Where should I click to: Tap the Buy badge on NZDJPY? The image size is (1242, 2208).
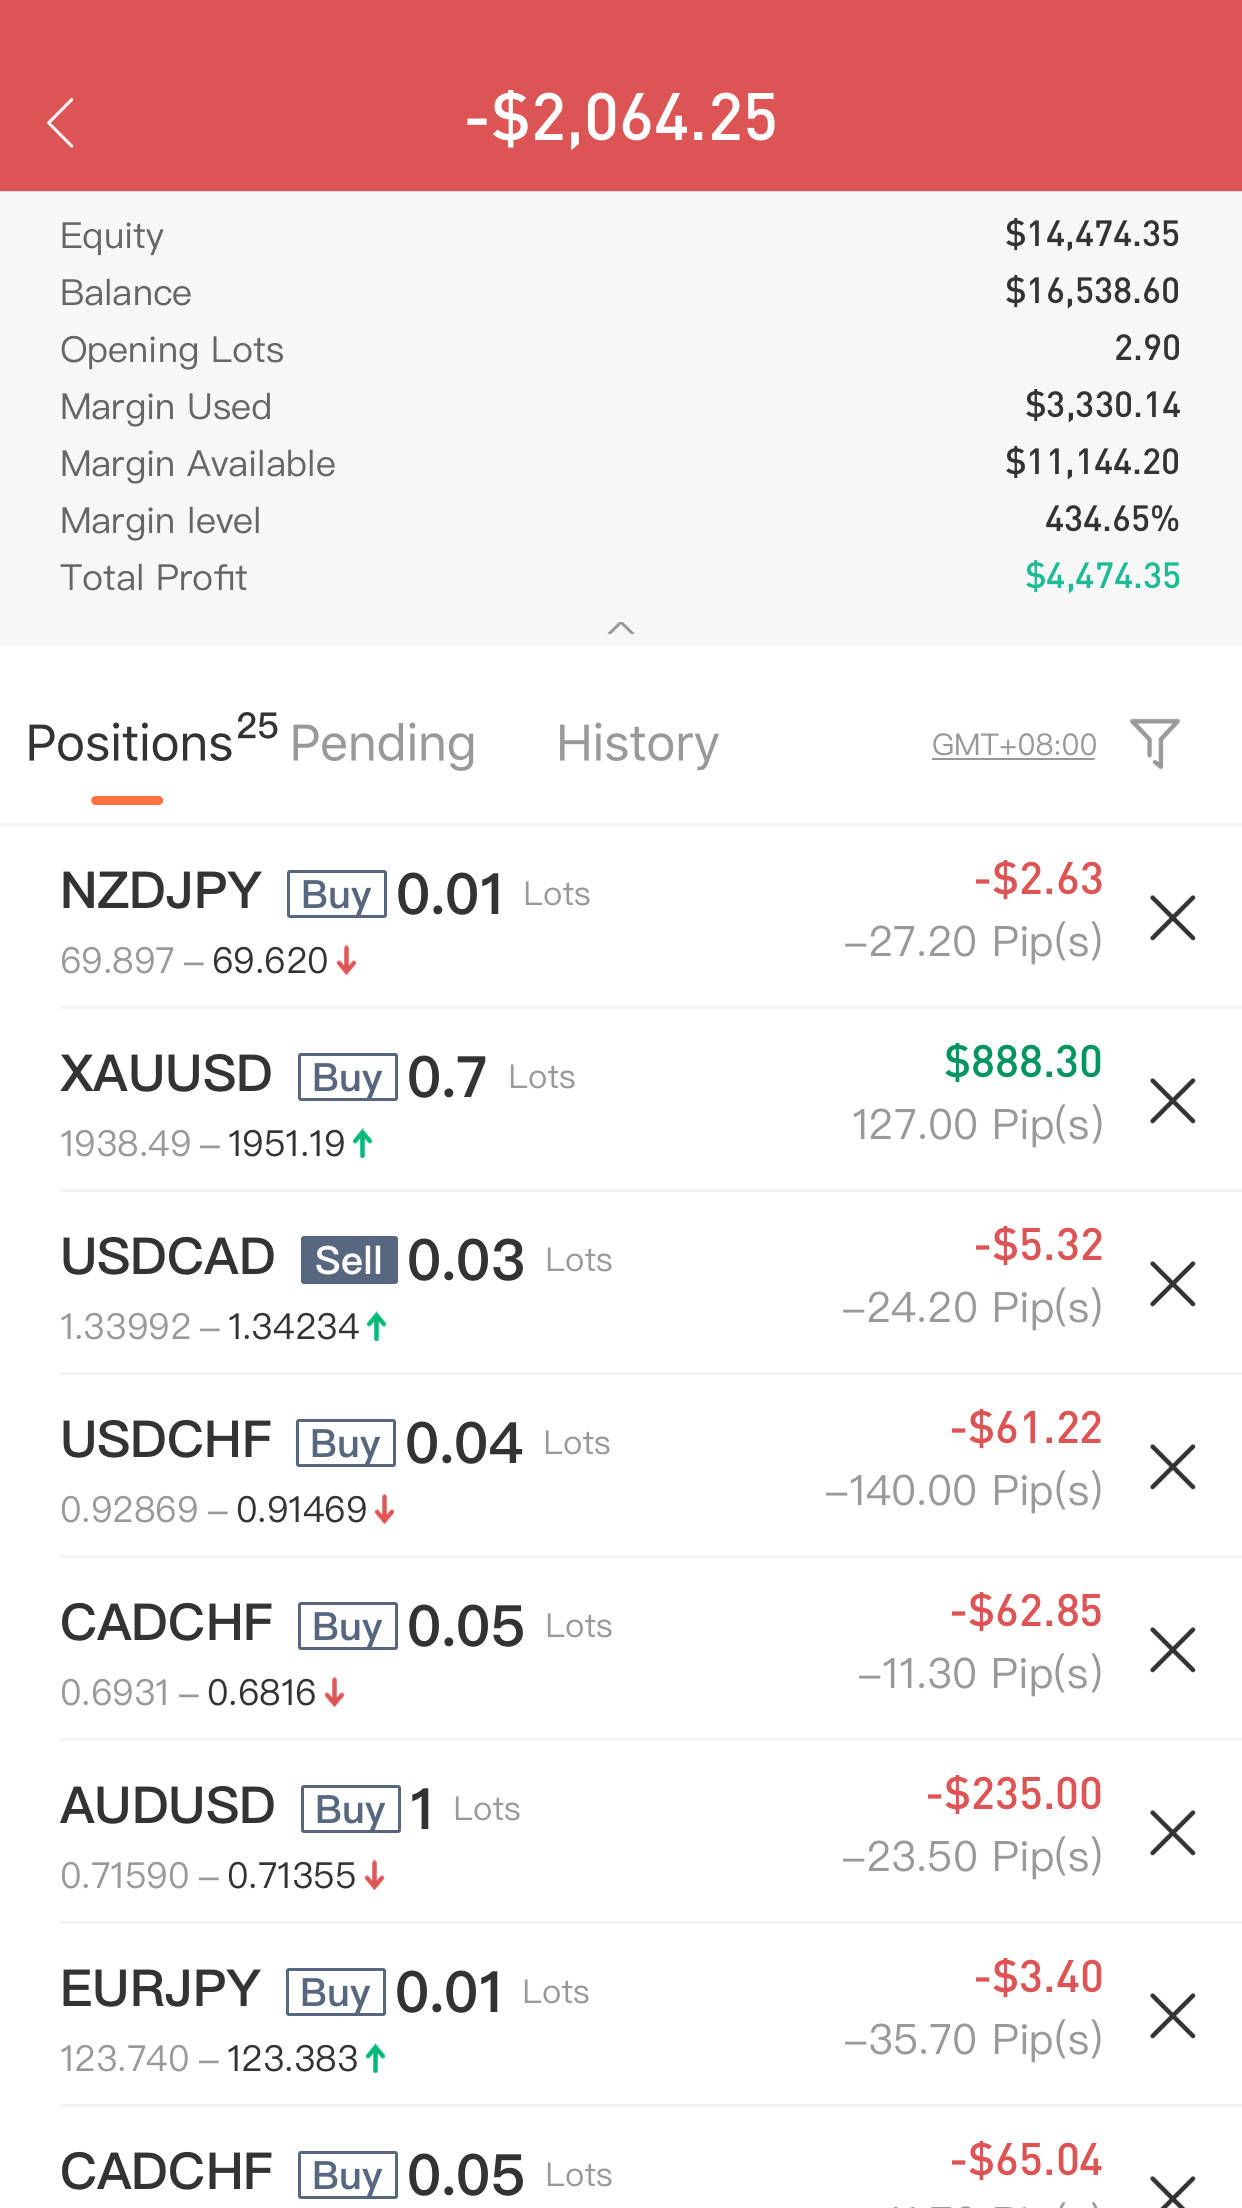[x=336, y=894]
